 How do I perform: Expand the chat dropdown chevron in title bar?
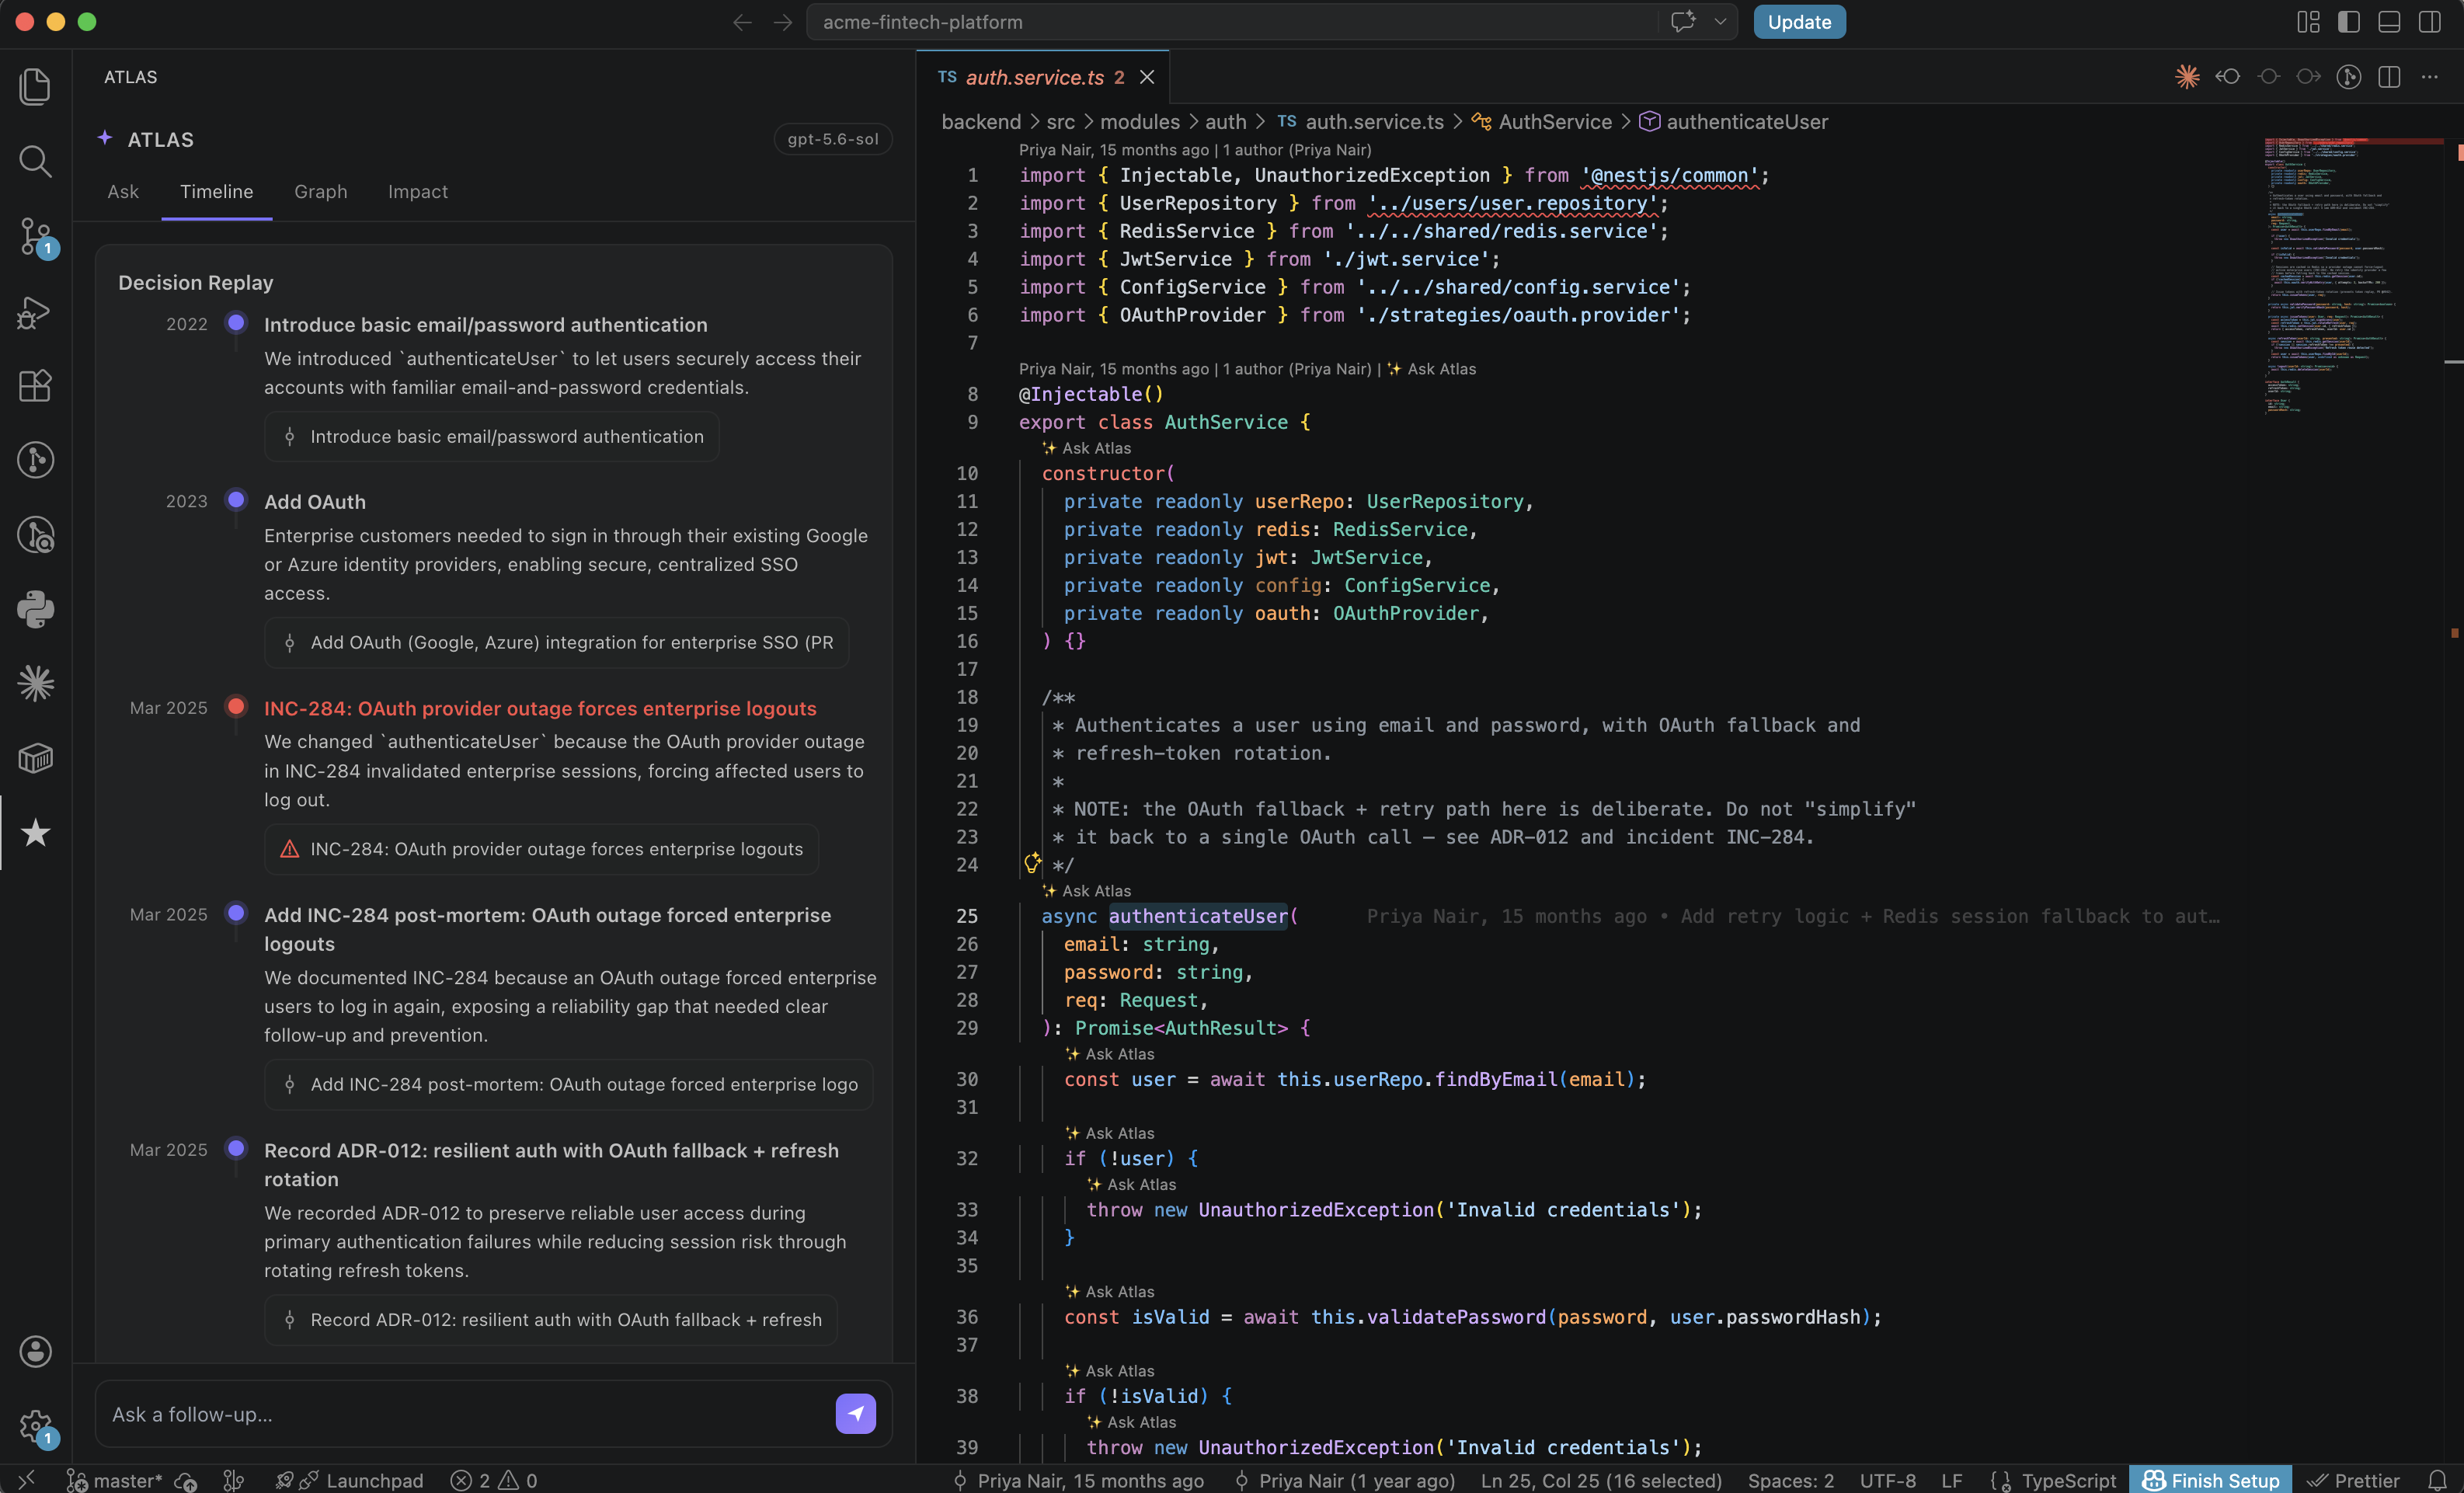pos(1720,22)
